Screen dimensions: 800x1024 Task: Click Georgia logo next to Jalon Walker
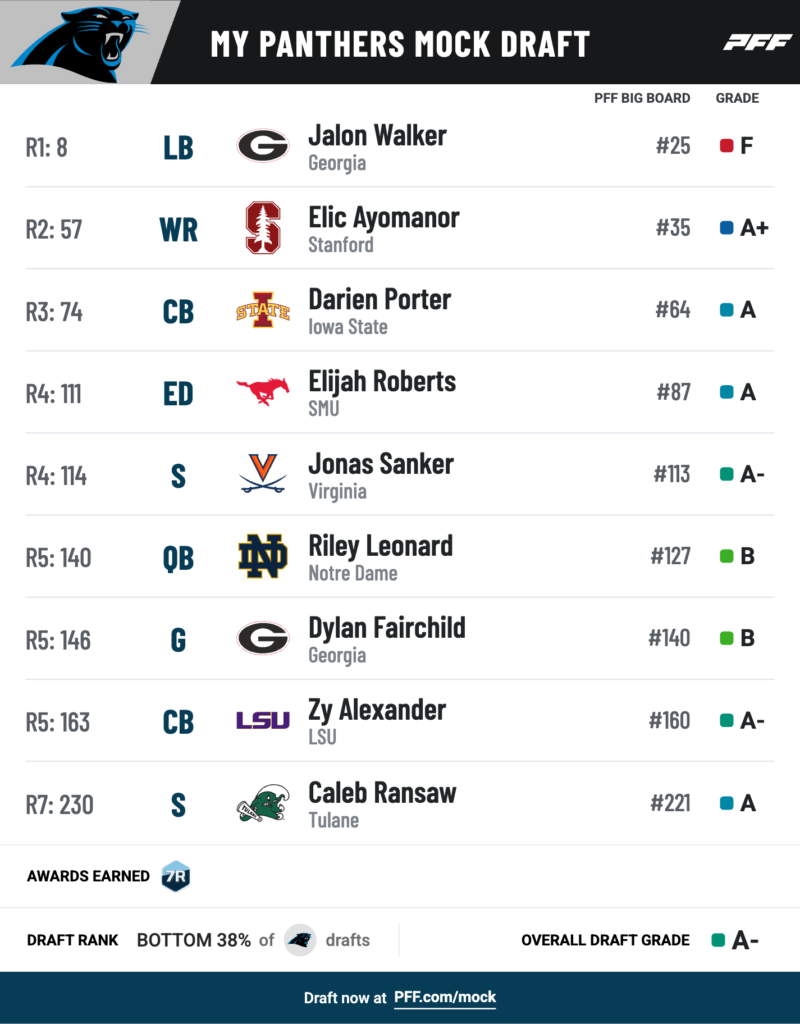(263, 145)
